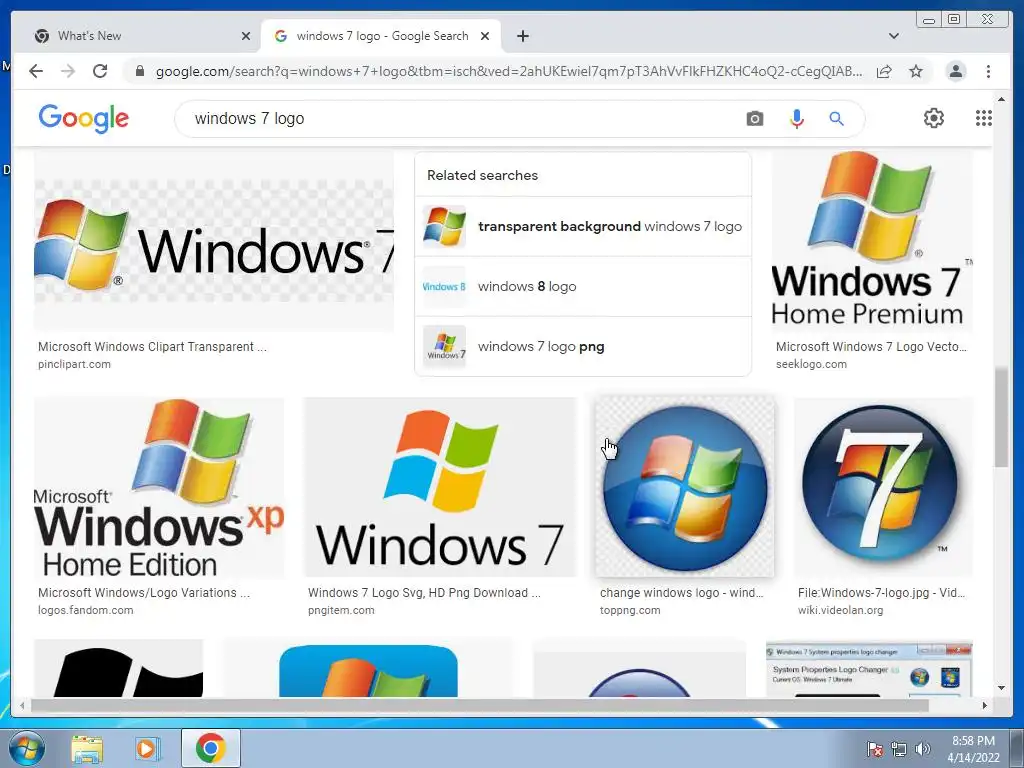Click the scroll up arrow
Screen dimensions: 1024x768
click(1001, 99)
